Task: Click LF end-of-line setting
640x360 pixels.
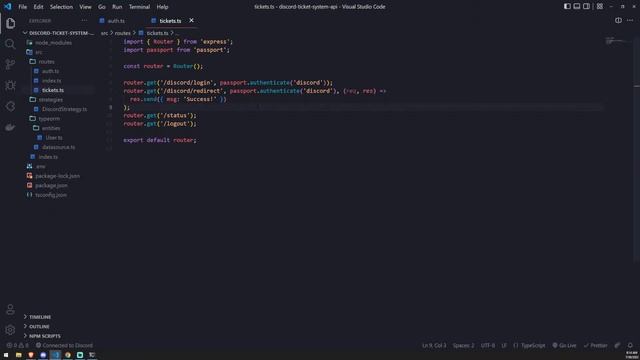Action: tap(504, 345)
